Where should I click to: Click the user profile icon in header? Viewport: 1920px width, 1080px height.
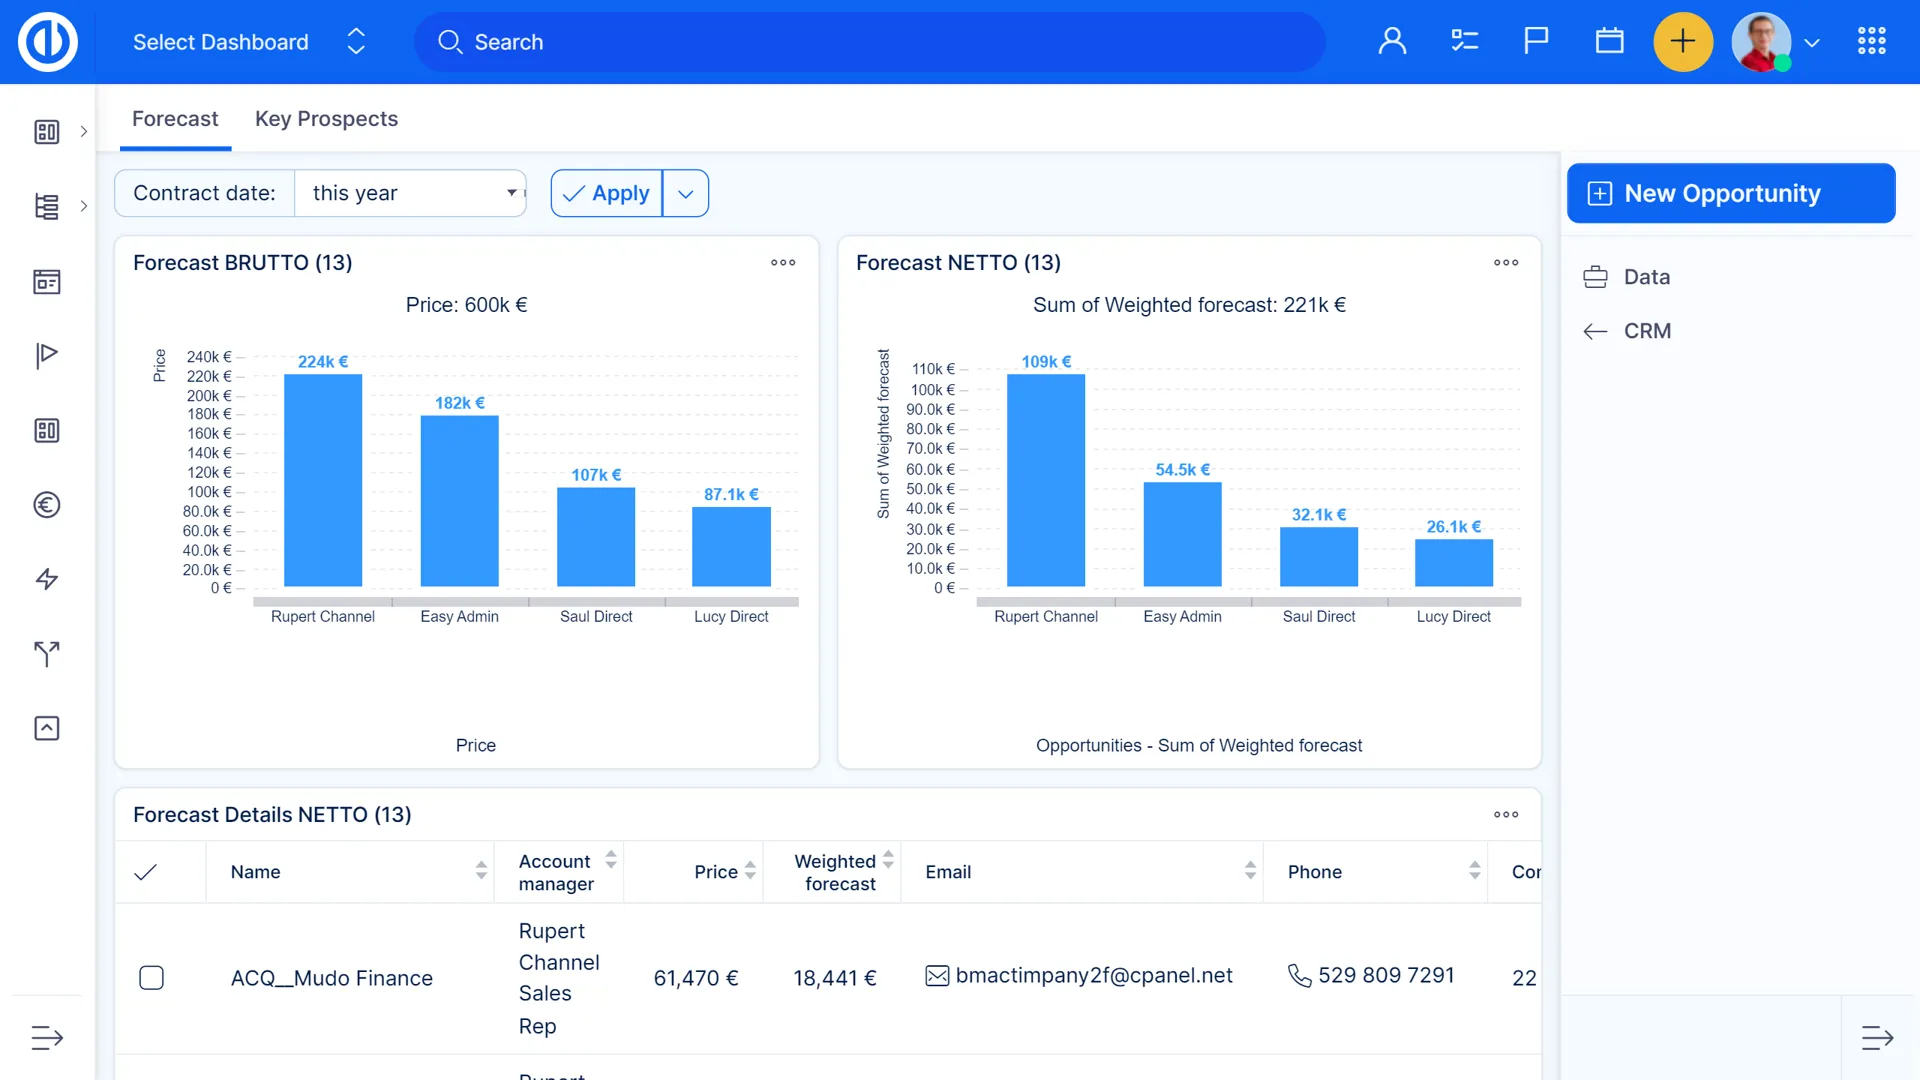pyautogui.click(x=1392, y=41)
